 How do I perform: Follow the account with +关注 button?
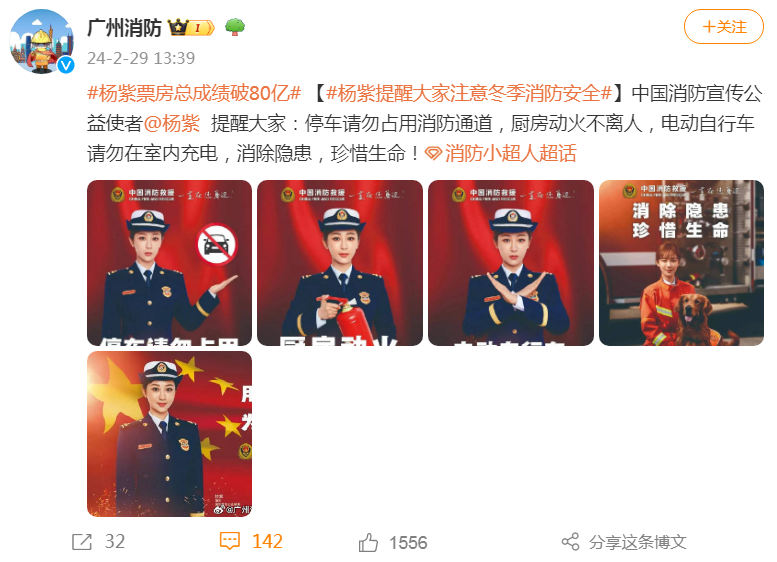[723, 27]
